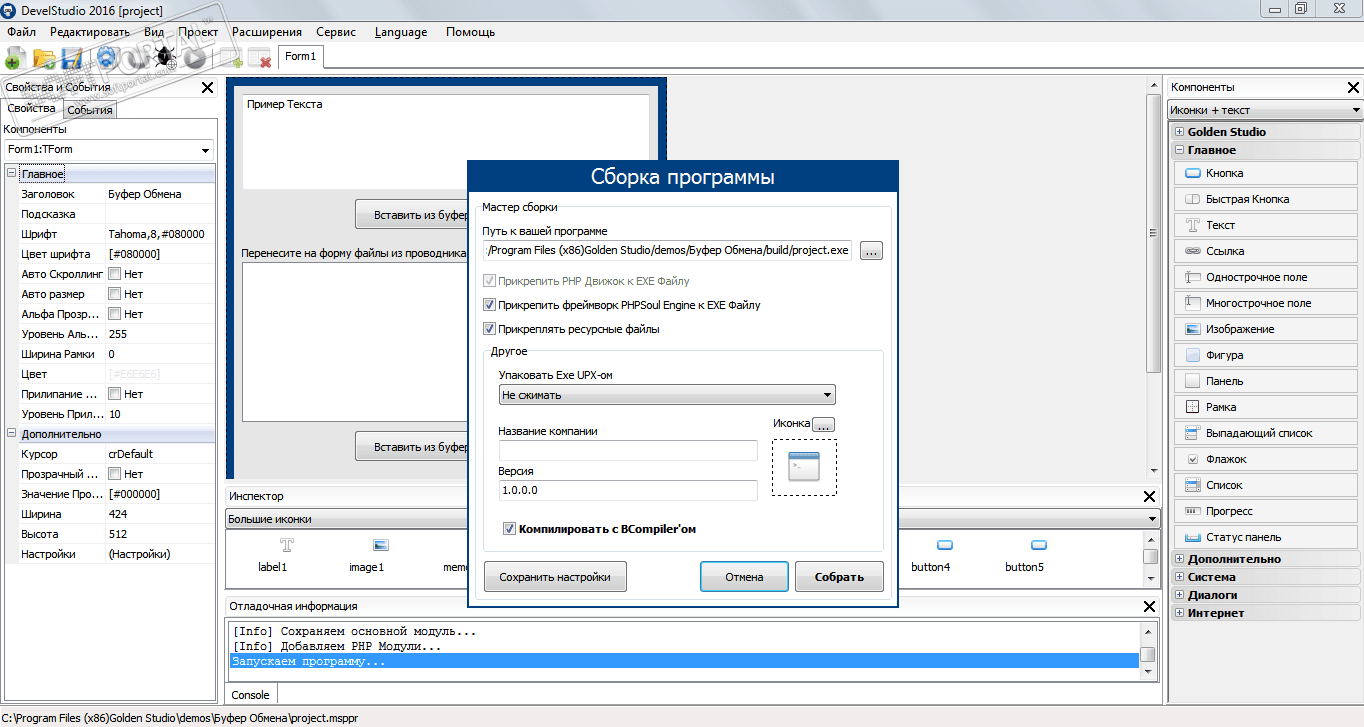Pick the Статус панель component
Screen dimensions: 1364x727
[1266, 537]
